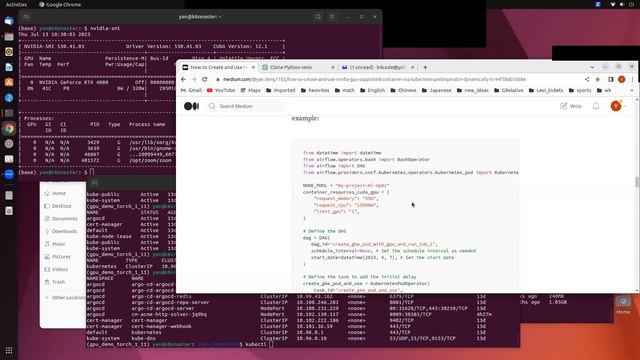The image size is (640, 360).
Task: Go to the Medium home logo
Action: pyautogui.click(x=191, y=106)
